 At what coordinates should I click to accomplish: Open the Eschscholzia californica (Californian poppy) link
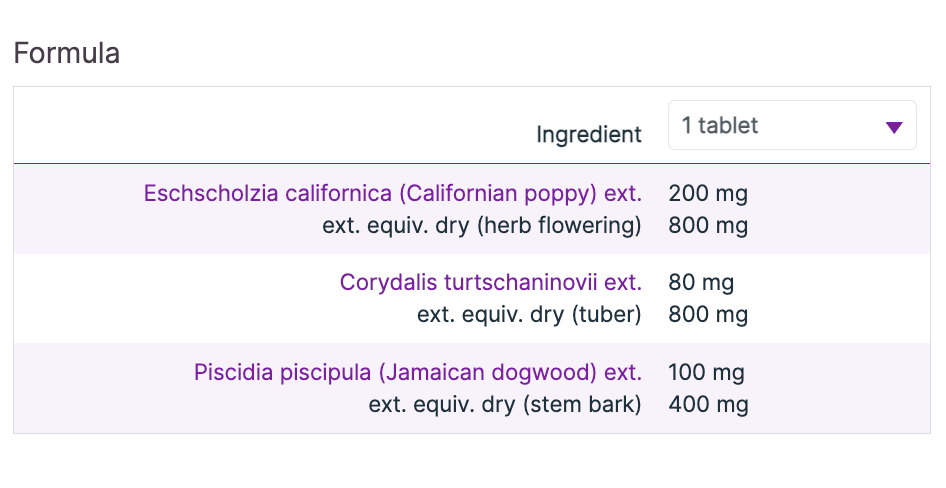click(x=392, y=193)
